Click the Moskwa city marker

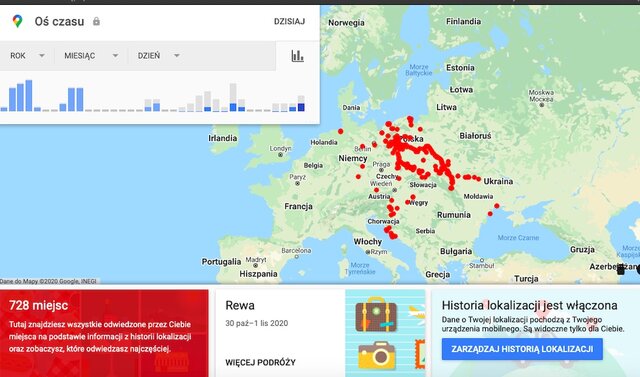(542, 105)
